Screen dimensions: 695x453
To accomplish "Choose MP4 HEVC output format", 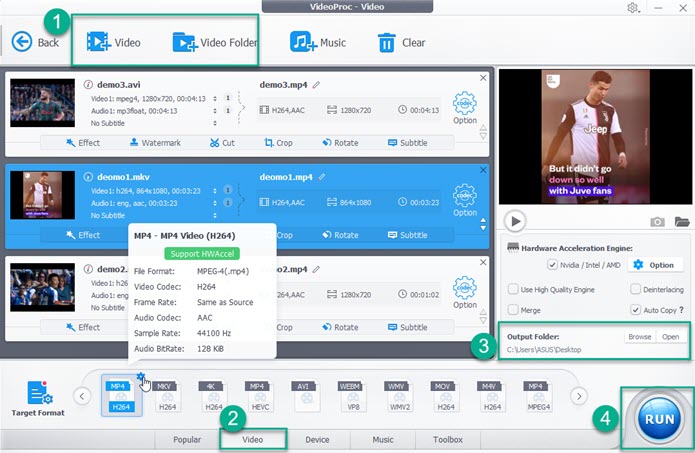I will 260,396.
